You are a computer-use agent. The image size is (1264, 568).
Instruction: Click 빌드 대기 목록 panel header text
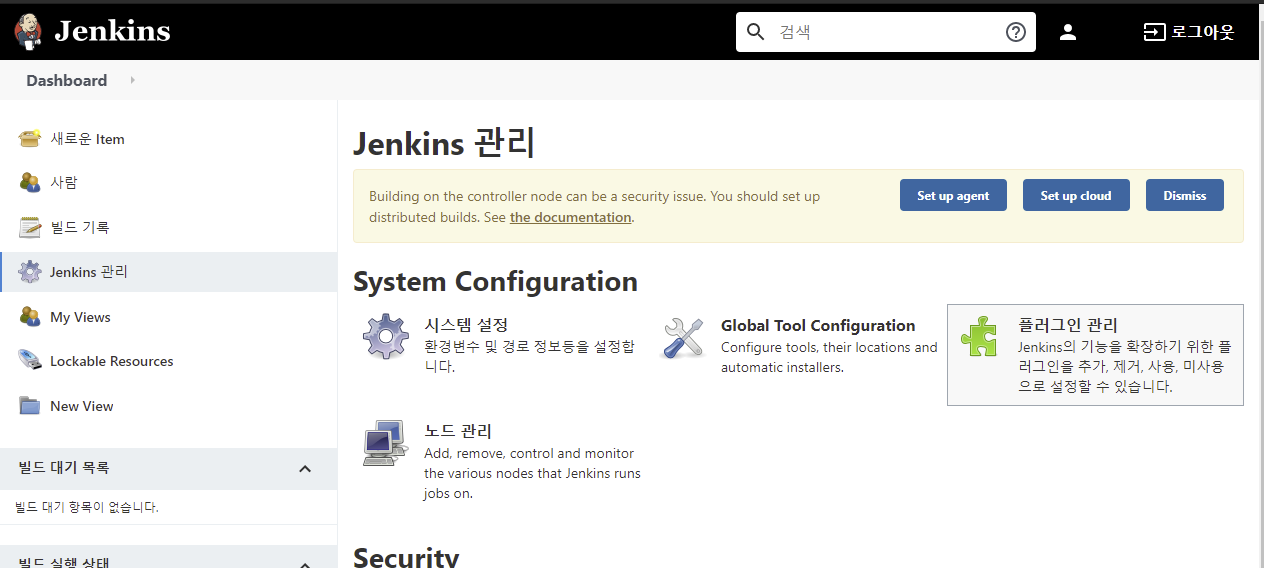coord(64,468)
